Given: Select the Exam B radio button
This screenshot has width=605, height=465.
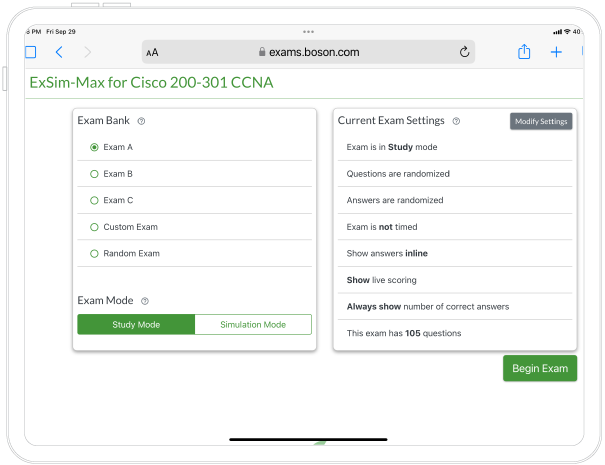Looking at the screenshot, I should (94, 174).
